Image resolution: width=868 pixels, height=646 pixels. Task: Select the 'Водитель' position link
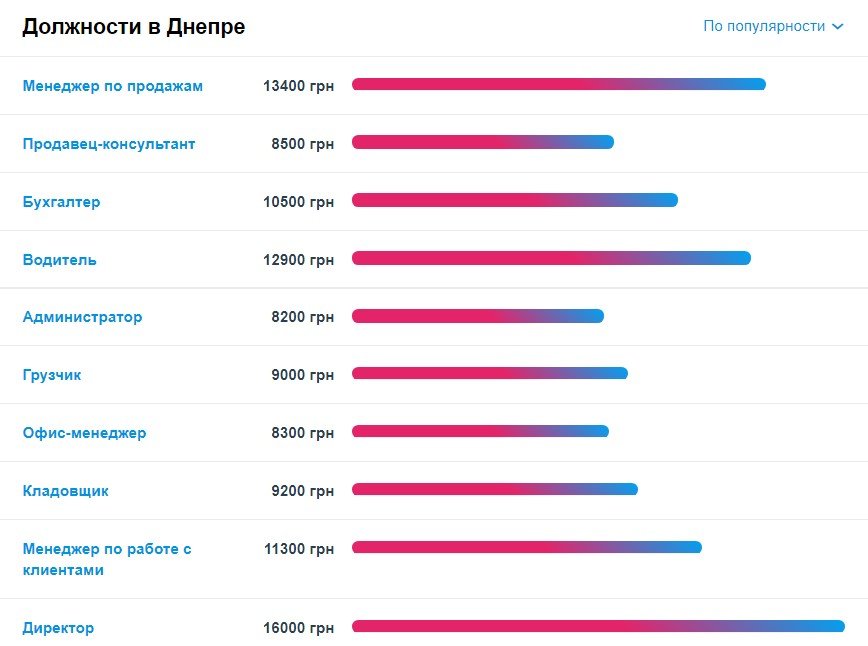click(x=60, y=260)
